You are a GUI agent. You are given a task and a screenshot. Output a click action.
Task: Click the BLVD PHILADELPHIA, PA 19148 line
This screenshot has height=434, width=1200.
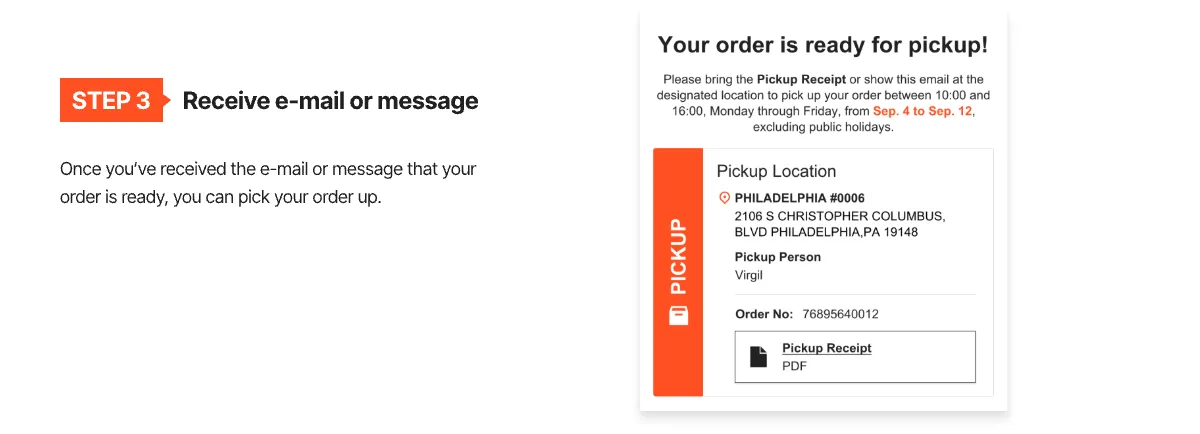pyautogui.click(x=826, y=232)
